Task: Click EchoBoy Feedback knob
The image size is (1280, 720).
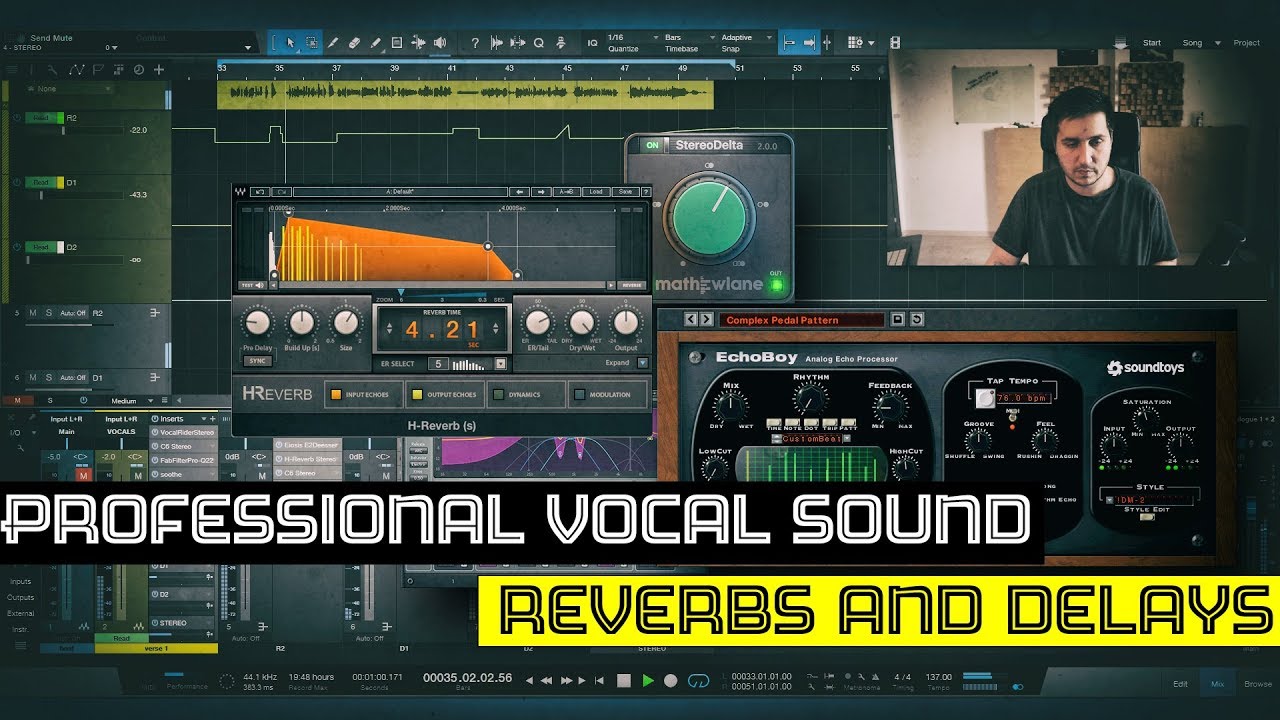Action: (888, 408)
